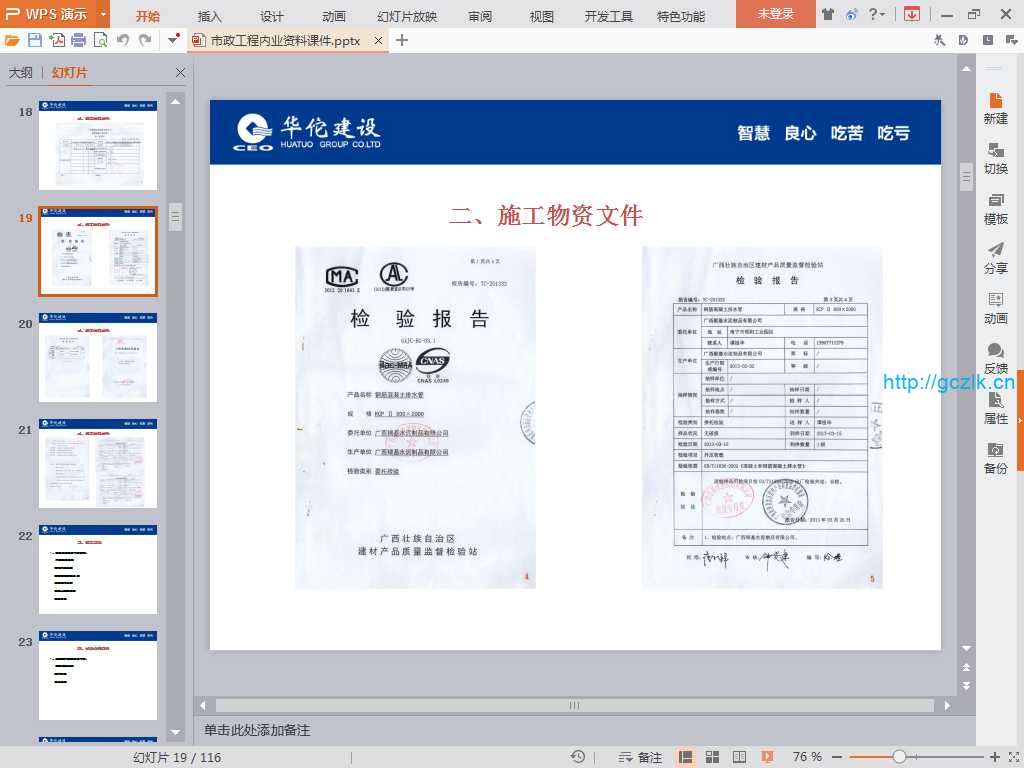Switch to reading view in status bar
Viewport: 1024px width, 768px height.
point(740,757)
